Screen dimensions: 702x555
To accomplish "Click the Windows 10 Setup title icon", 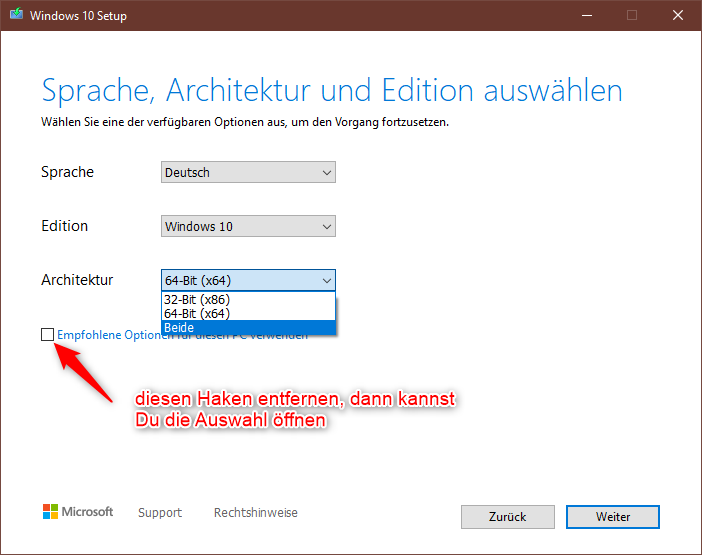I will click(17, 14).
